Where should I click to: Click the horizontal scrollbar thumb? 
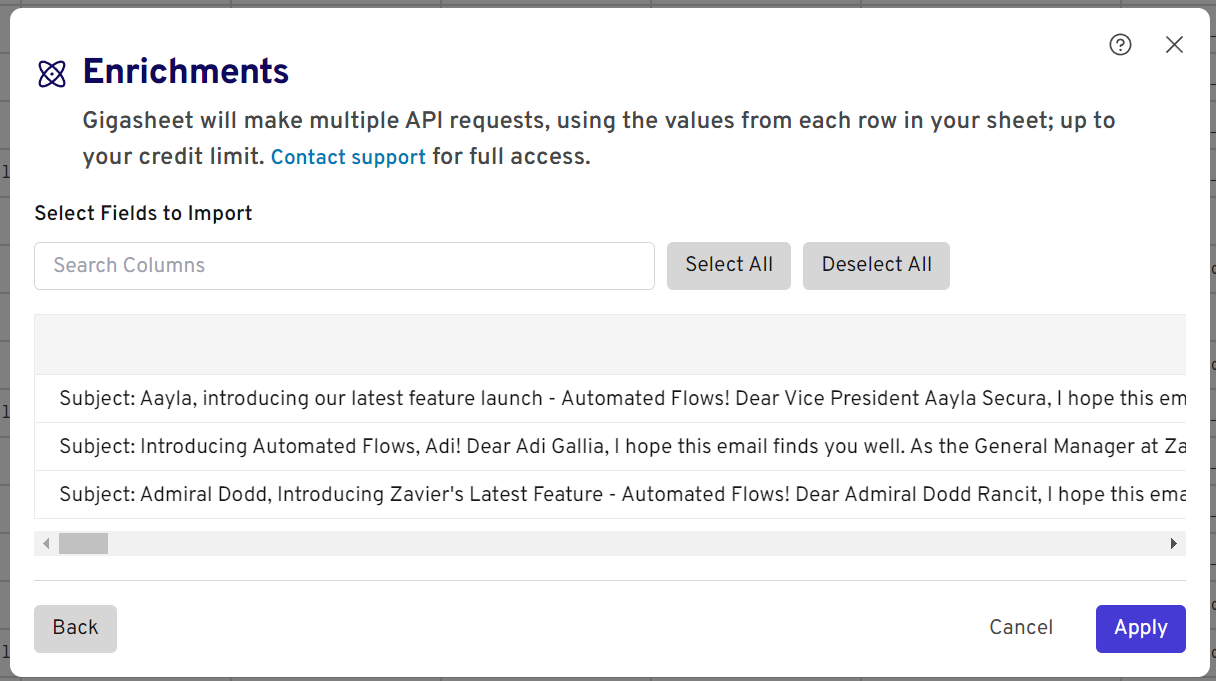click(83, 544)
